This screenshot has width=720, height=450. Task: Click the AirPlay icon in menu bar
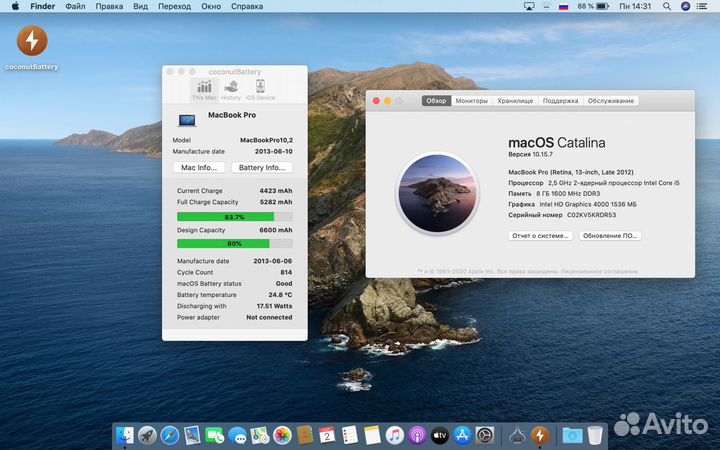pos(529,6)
